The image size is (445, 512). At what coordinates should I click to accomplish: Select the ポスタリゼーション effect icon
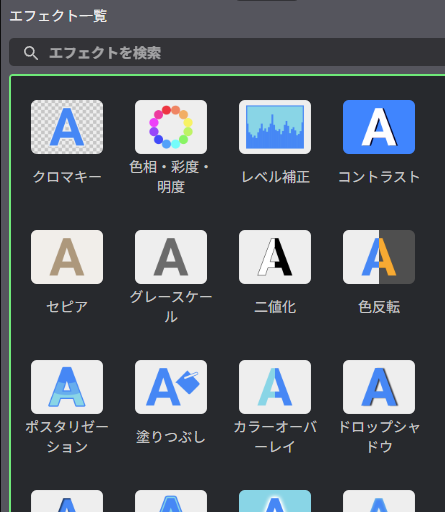pyautogui.click(x=67, y=387)
